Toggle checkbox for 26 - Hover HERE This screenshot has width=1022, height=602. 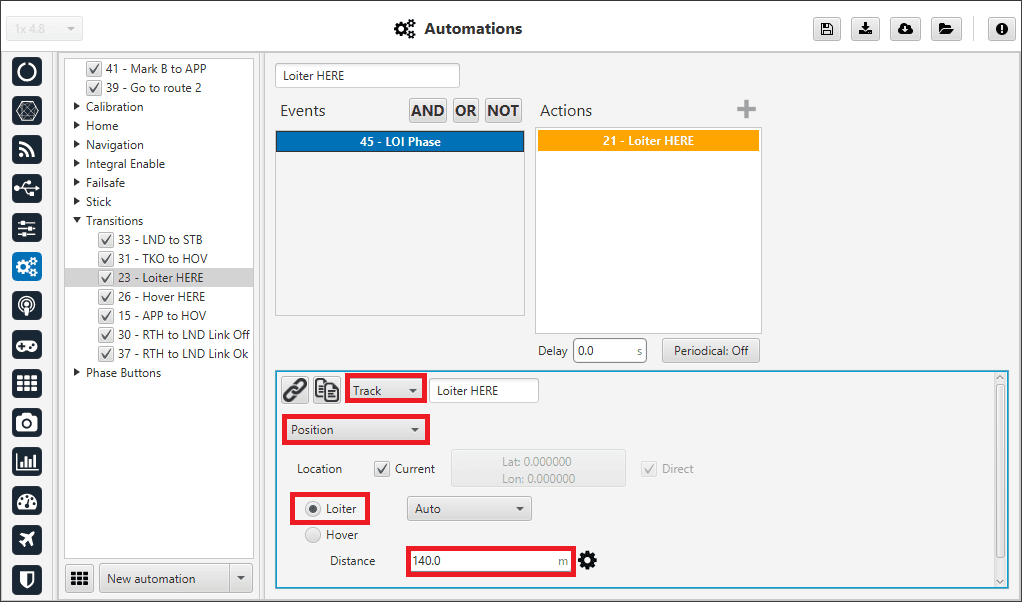coord(106,297)
